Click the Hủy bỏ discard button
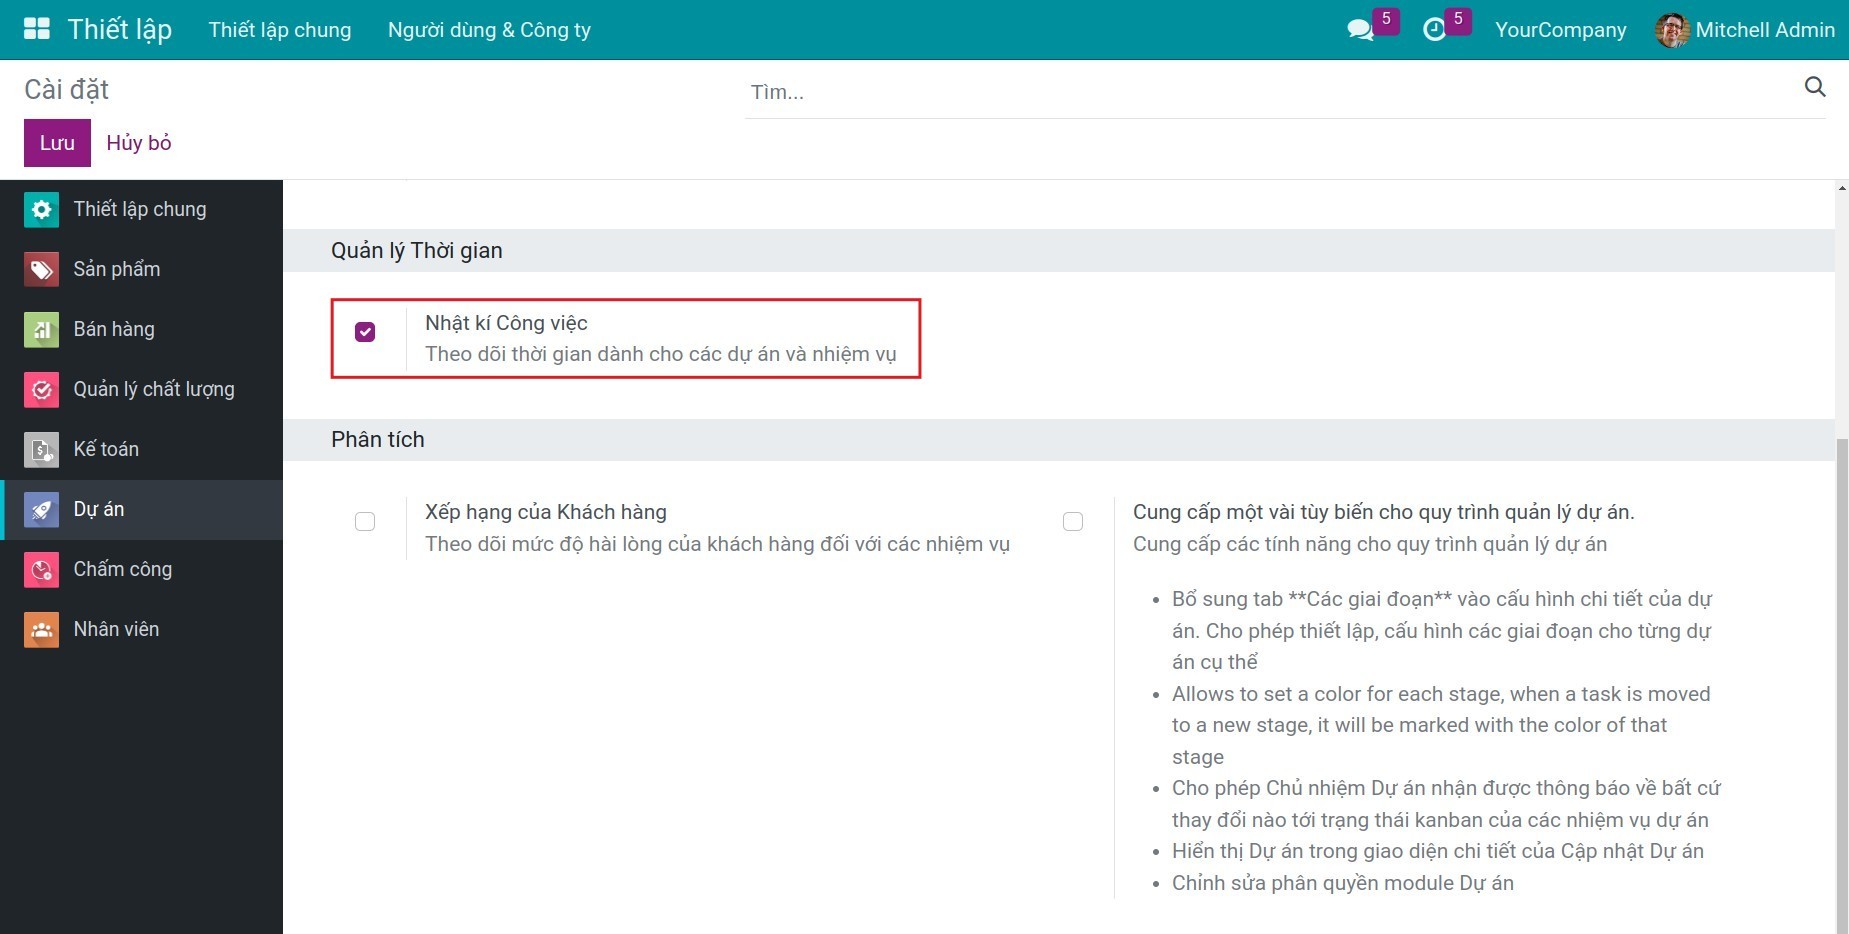The image size is (1849, 934). tap(139, 143)
